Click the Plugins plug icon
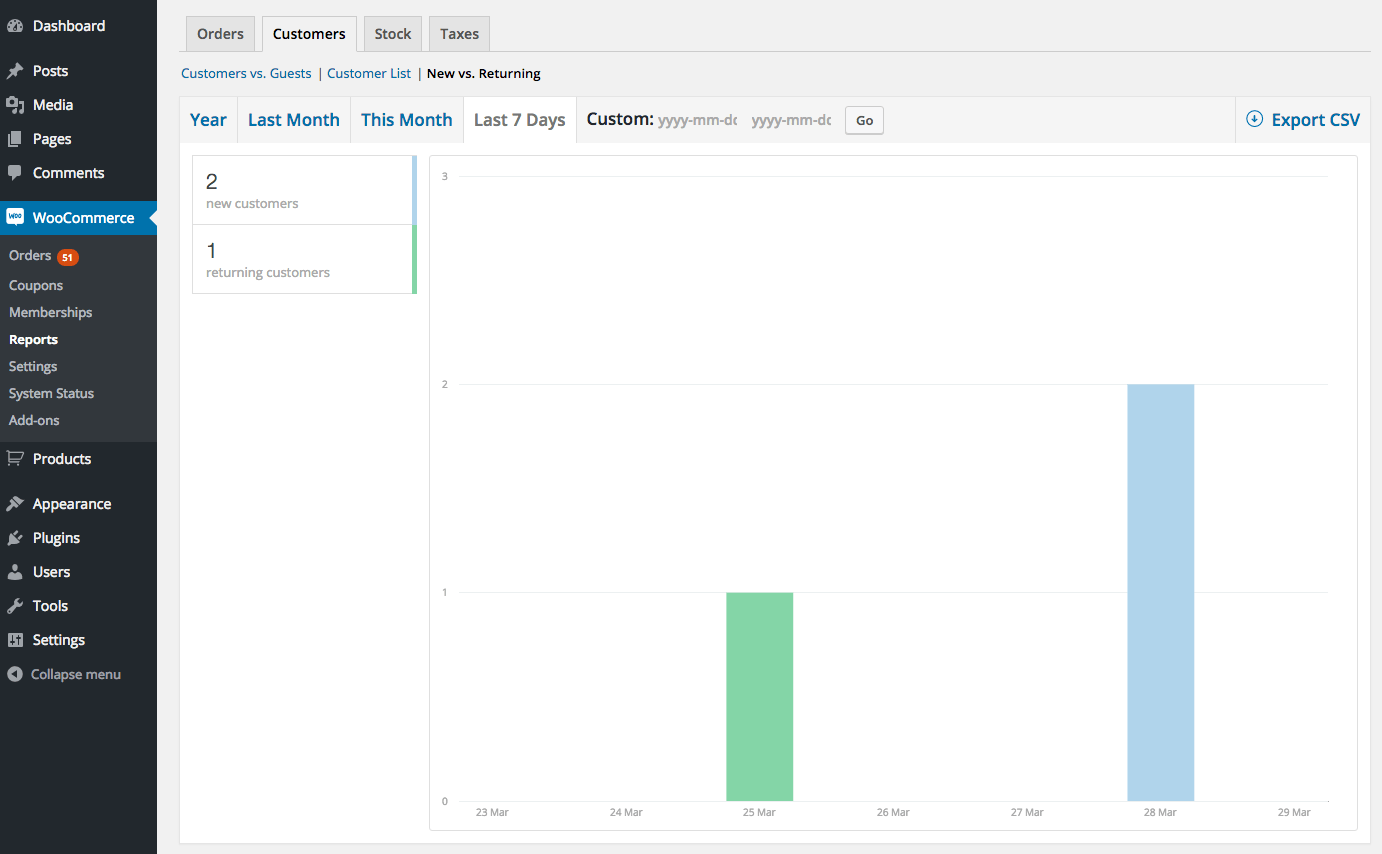Viewport: 1382px width, 854px height. tap(15, 538)
